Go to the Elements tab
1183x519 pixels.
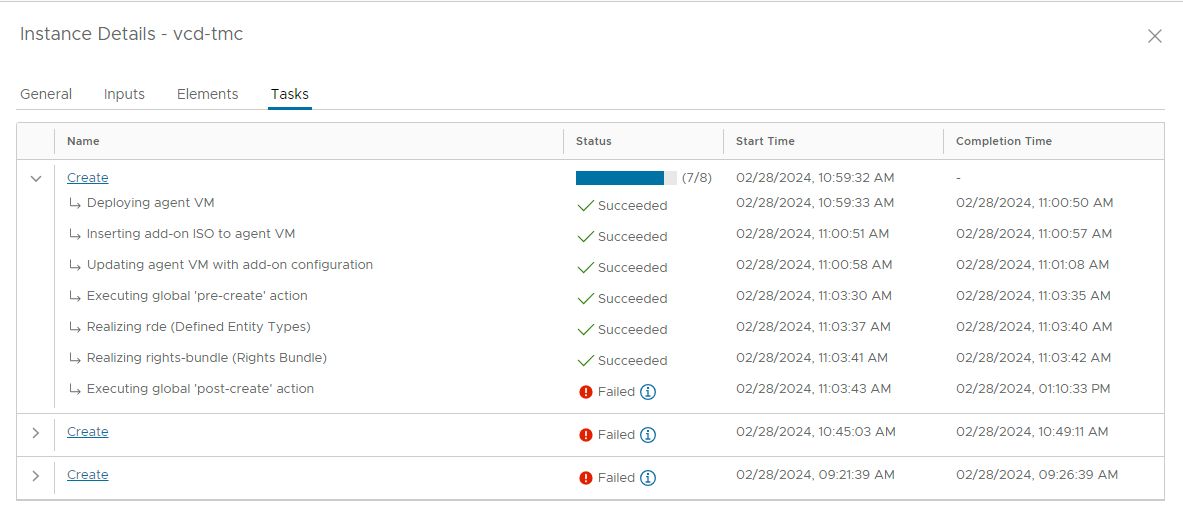pos(207,94)
